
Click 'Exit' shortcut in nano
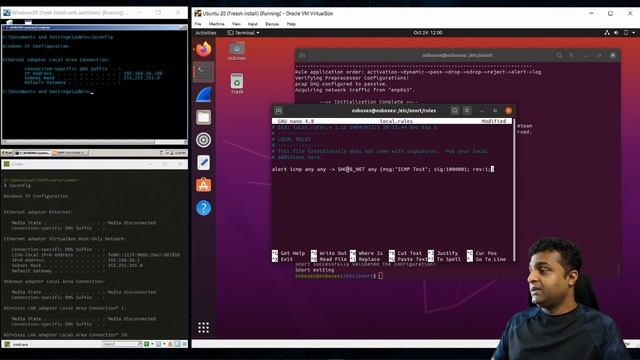coord(282,259)
